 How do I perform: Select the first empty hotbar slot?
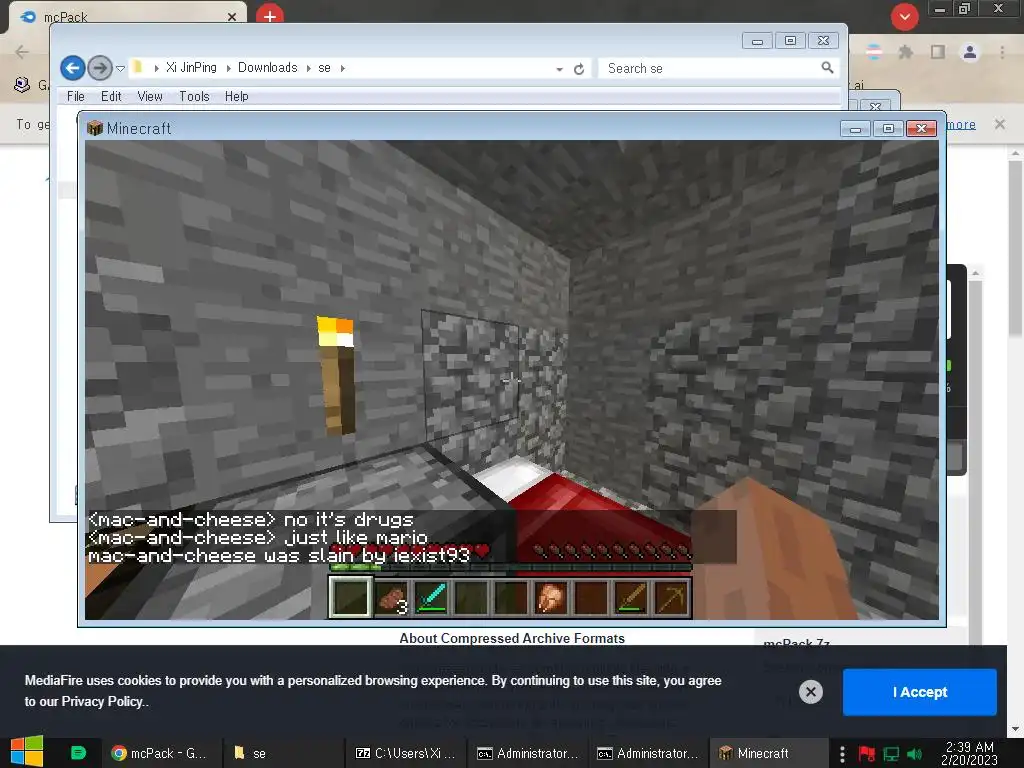(351, 597)
